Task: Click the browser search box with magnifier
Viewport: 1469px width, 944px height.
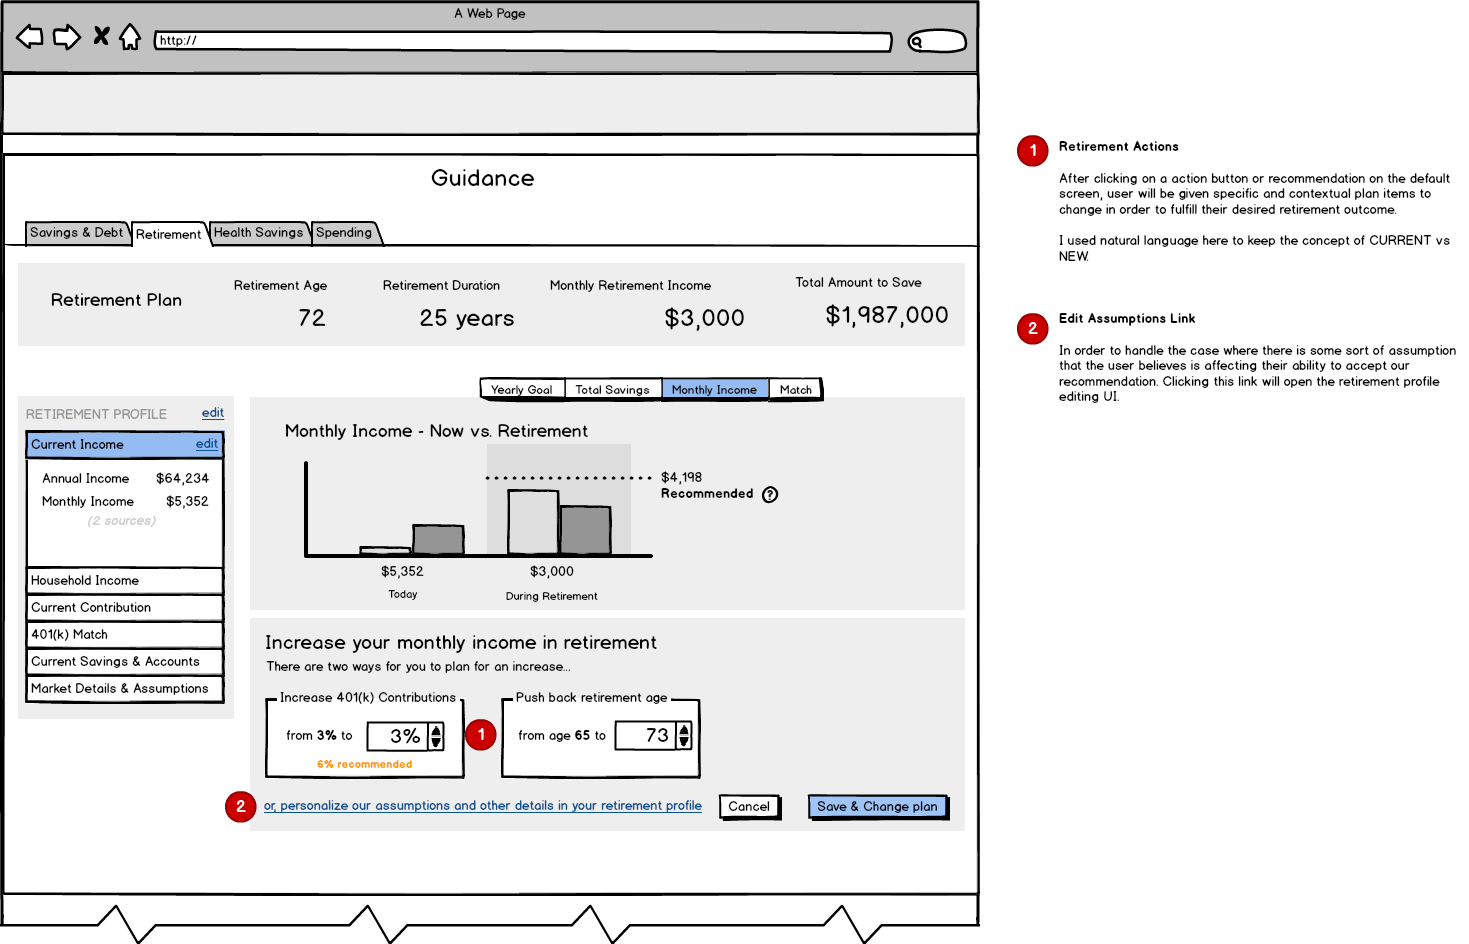Action: [x=937, y=41]
